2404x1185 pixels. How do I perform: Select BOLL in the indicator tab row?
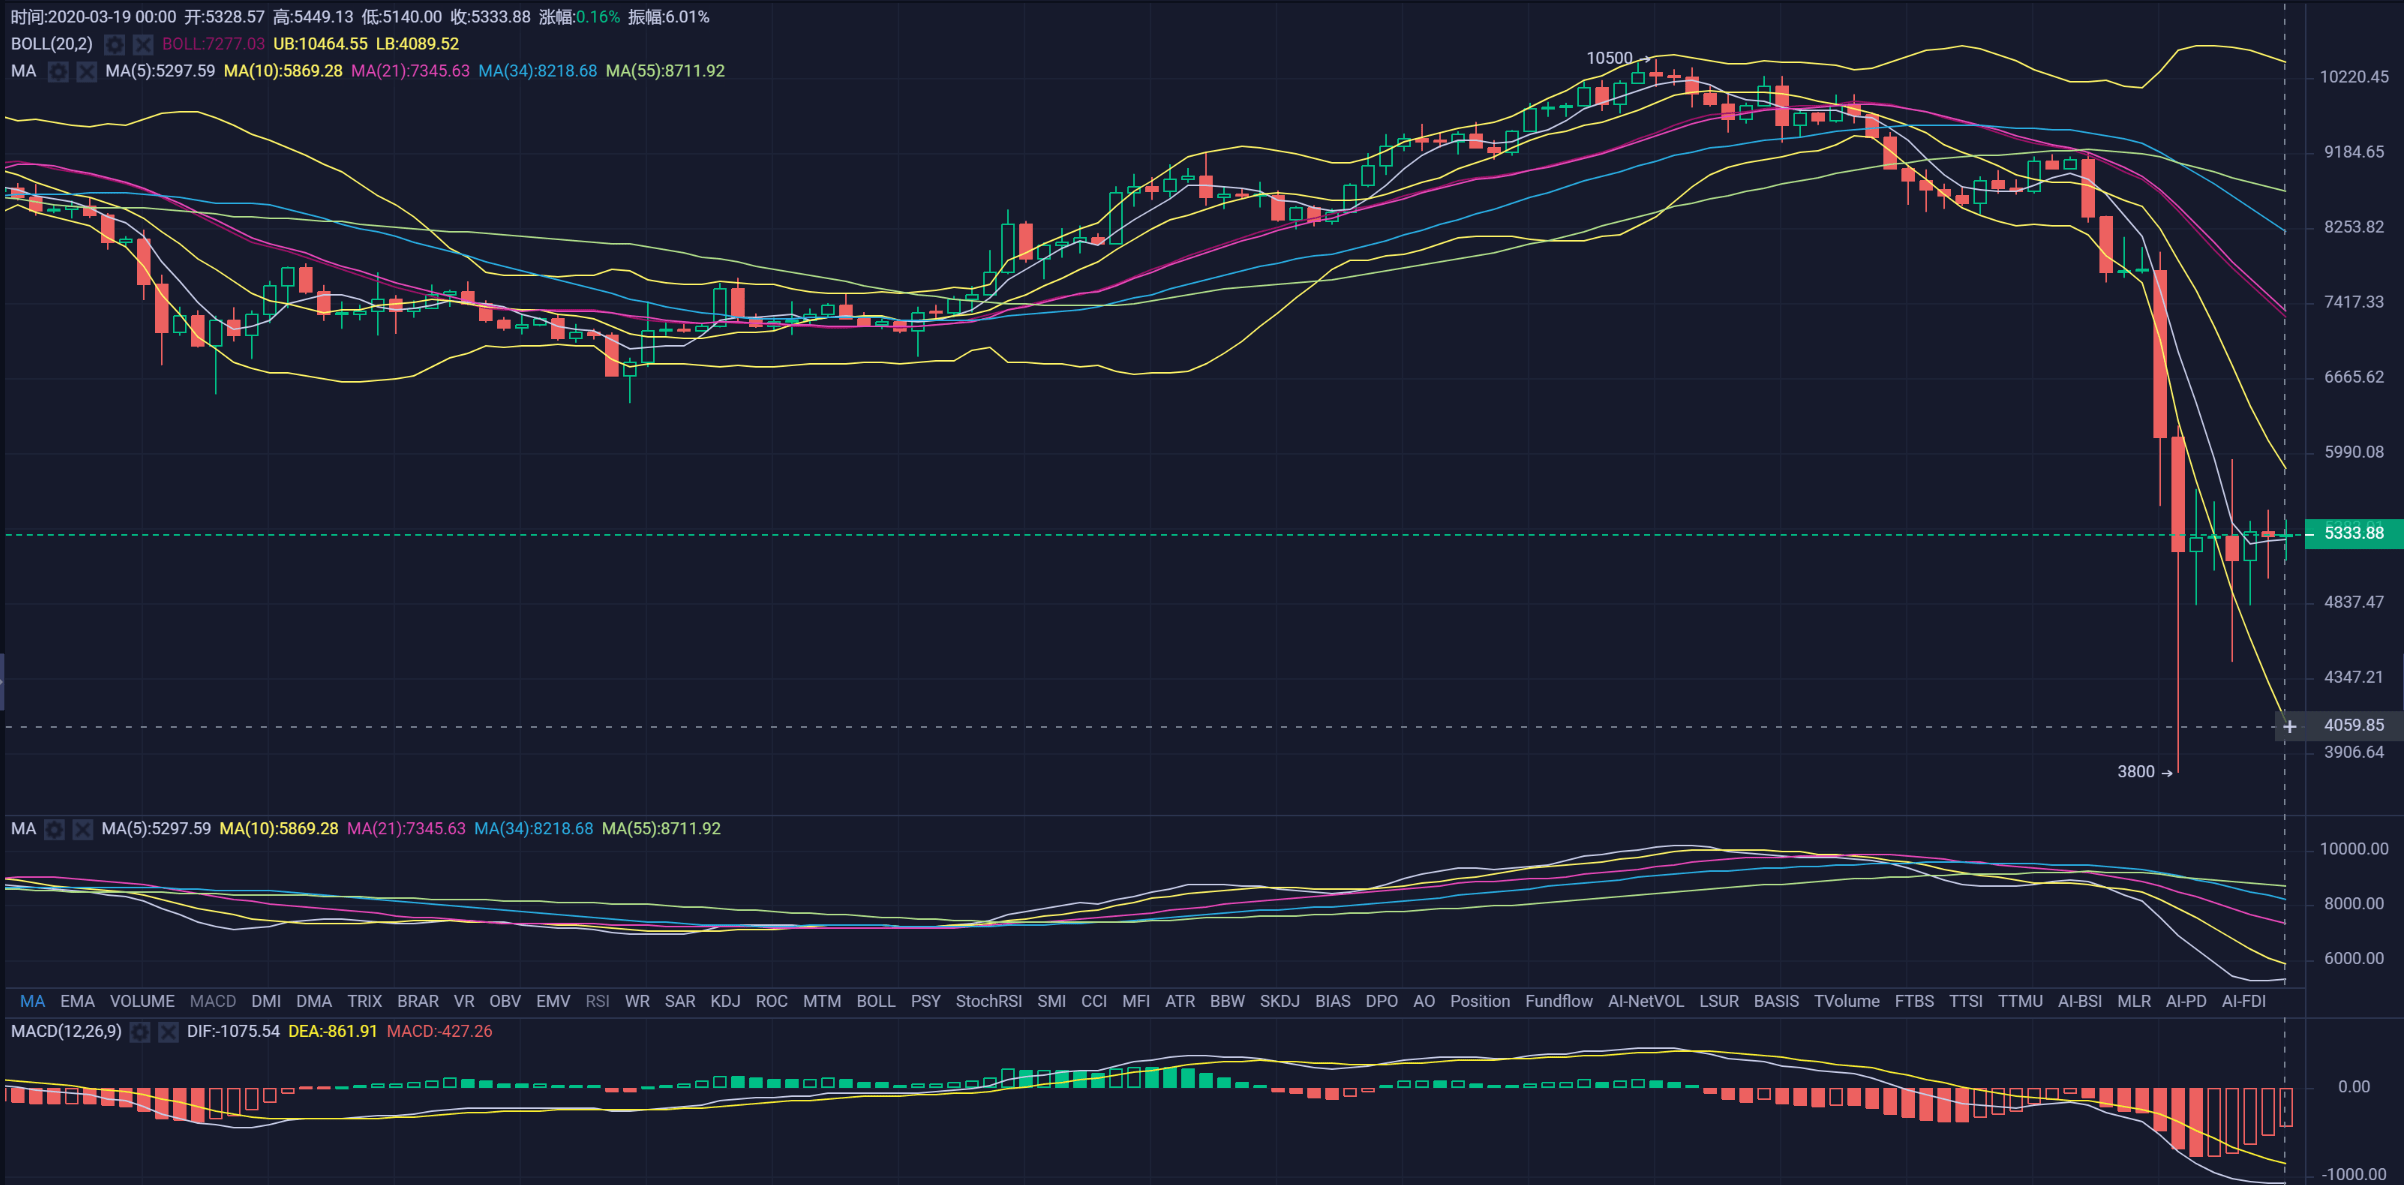[x=876, y=1001]
